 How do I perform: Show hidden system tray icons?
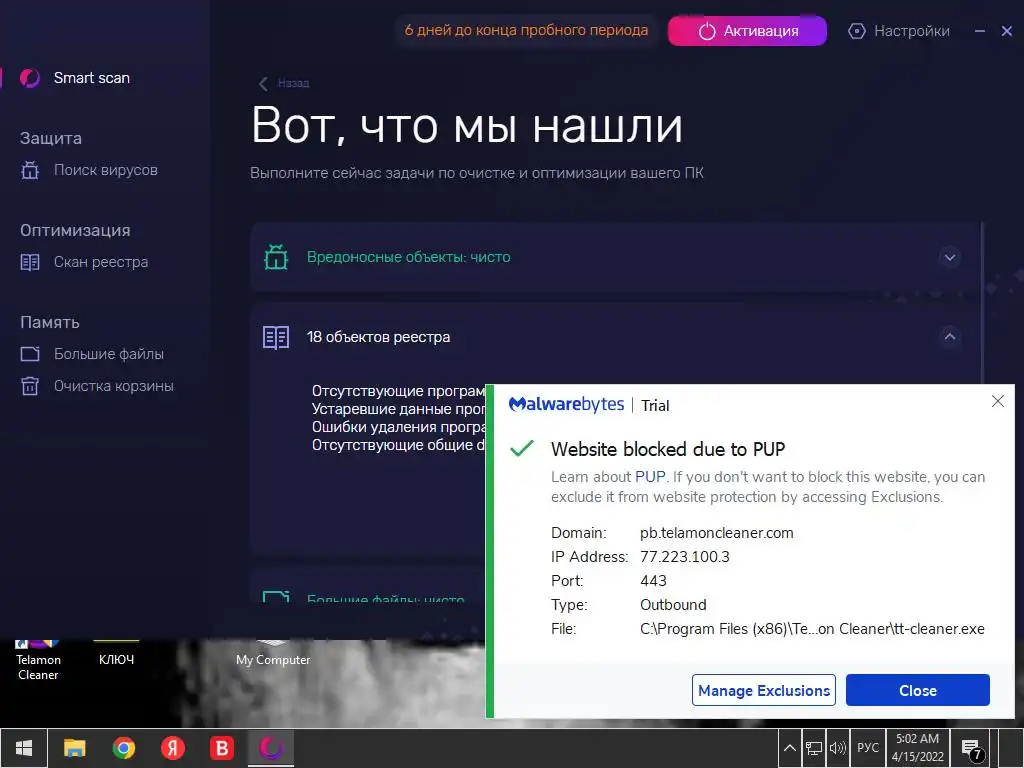coord(790,748)
